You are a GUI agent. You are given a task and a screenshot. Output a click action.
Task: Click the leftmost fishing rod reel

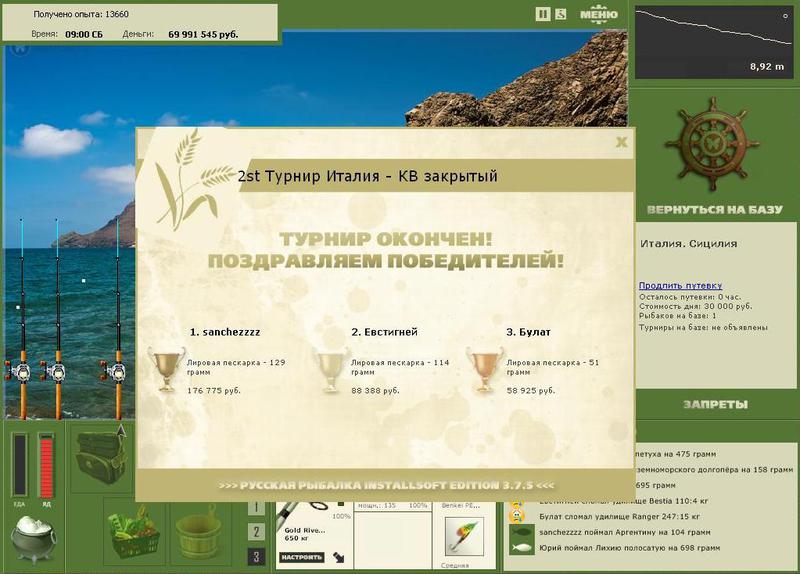[x=18, y=371]
